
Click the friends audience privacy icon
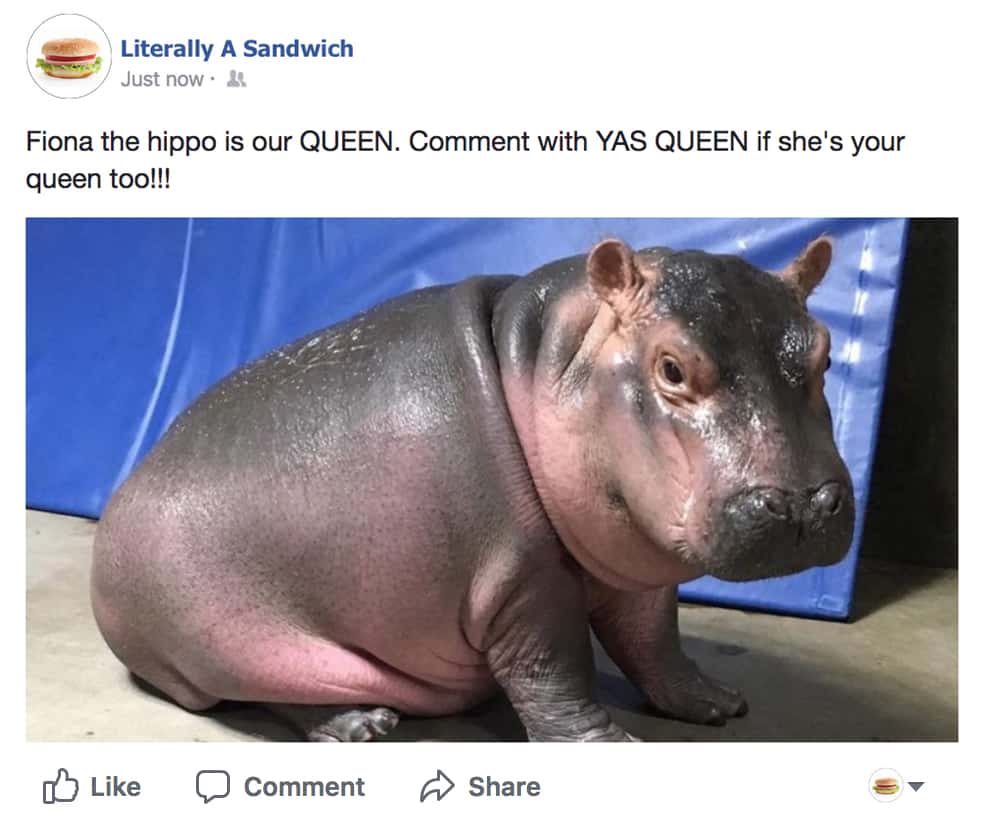237,79
